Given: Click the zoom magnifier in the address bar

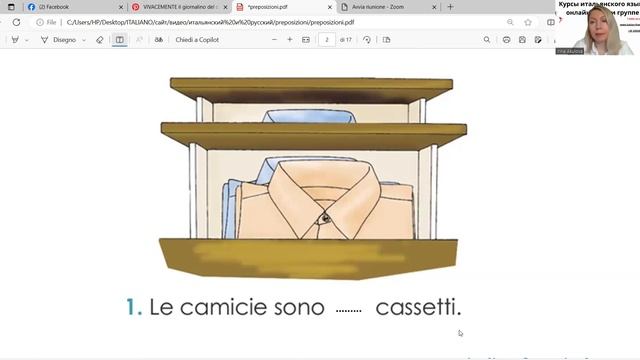Looking at the screenshot, I should click(x=510, y=22).
